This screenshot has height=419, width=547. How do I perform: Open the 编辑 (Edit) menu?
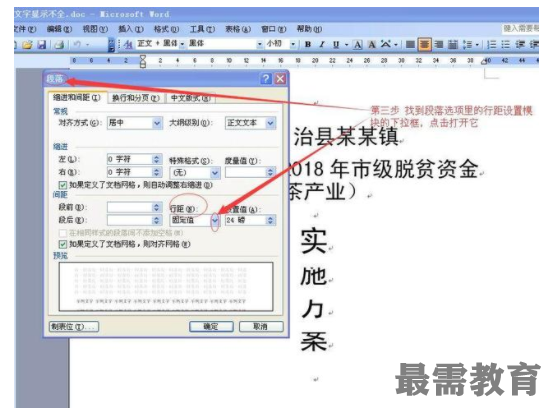[x=59, y=29]
